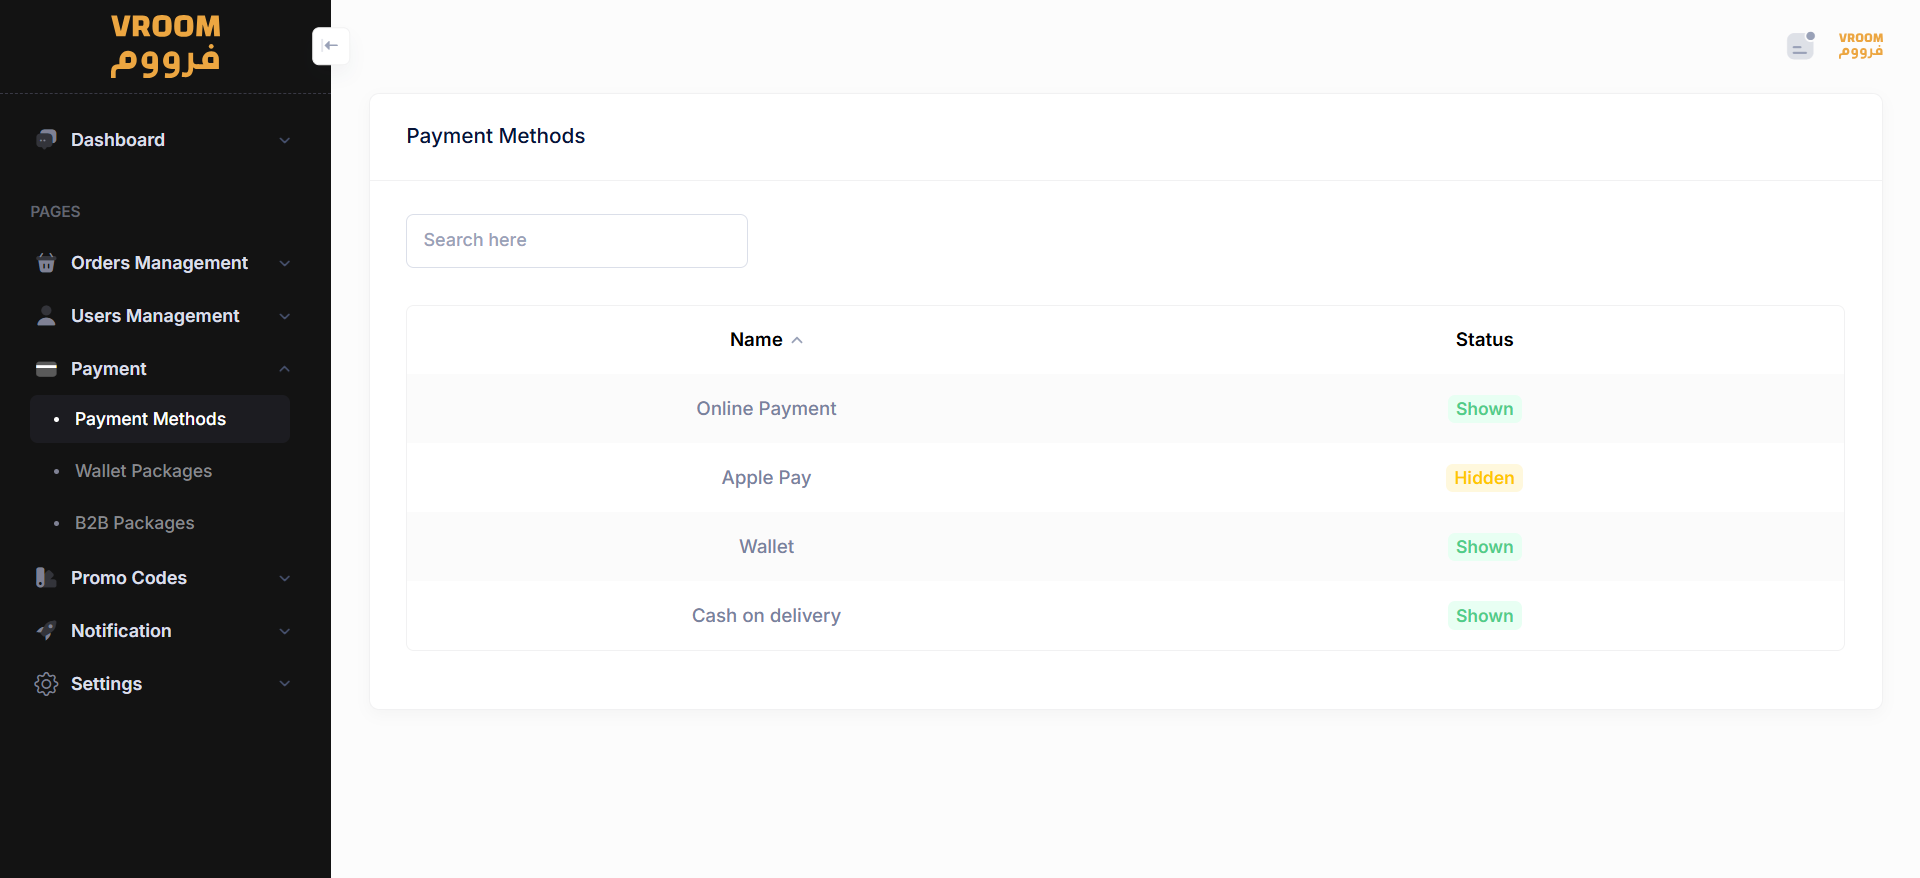1920x878 pixels.
Task: Click the Name column sort arrow
Action: [x=797, y=340]
